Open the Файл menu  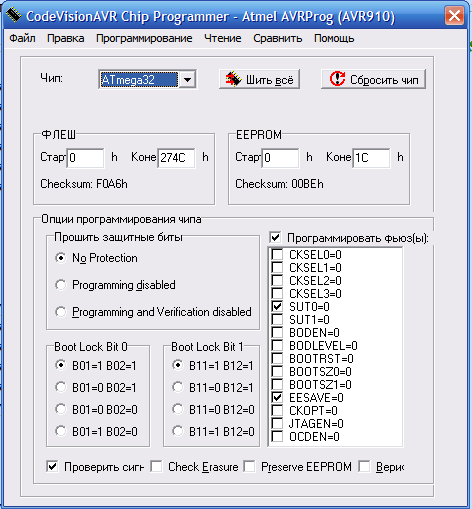[22, 38]
